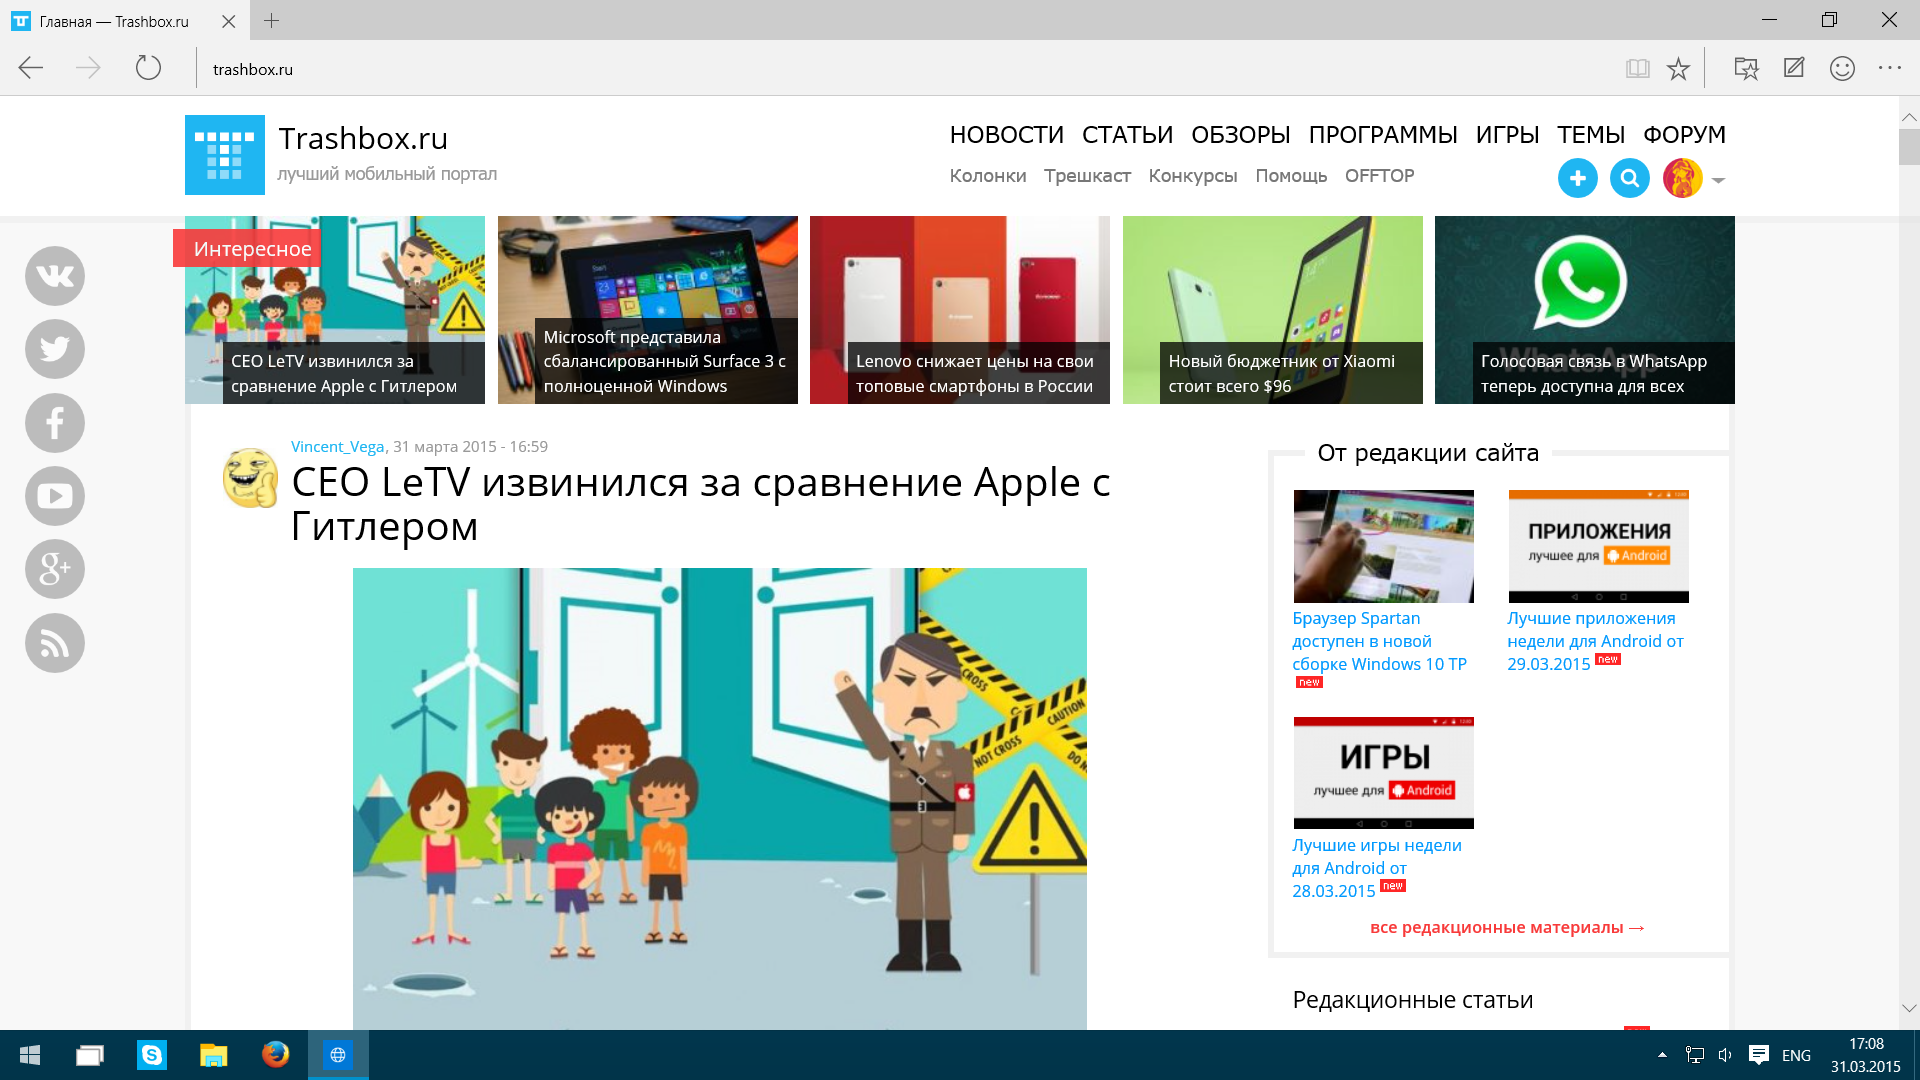Open the main article headline about LeTV

pos(700,504)
